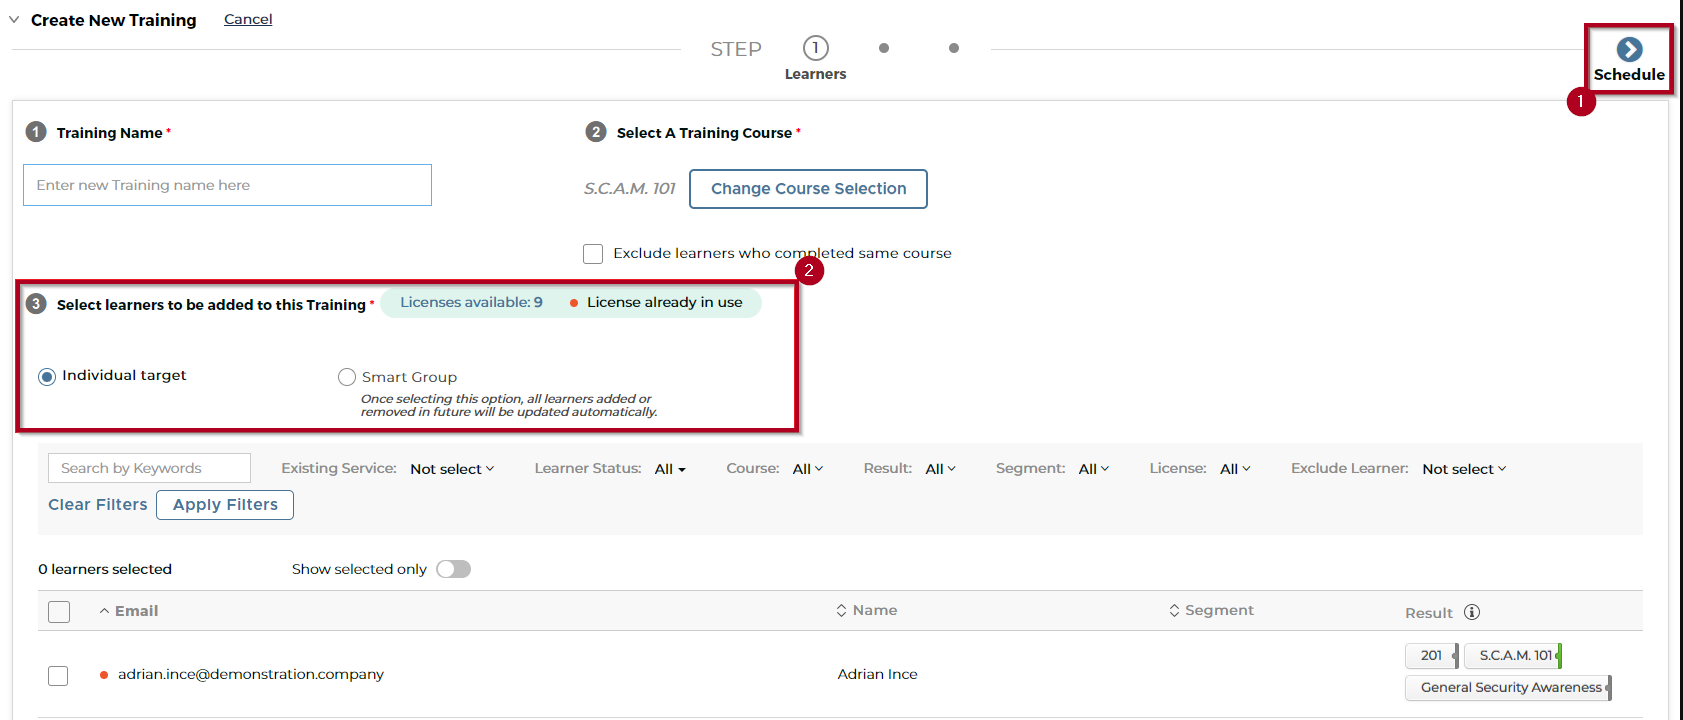Click the Schedule next-step arrow icon
Viewport: 1683px width, 720px height.
[1629, 50]
